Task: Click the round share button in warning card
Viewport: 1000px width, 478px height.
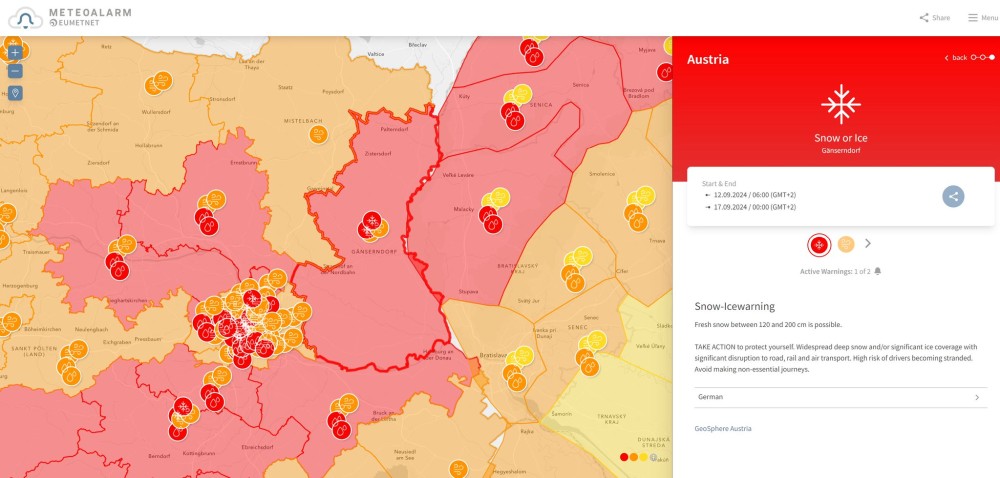Action: [x=953, y=196]
